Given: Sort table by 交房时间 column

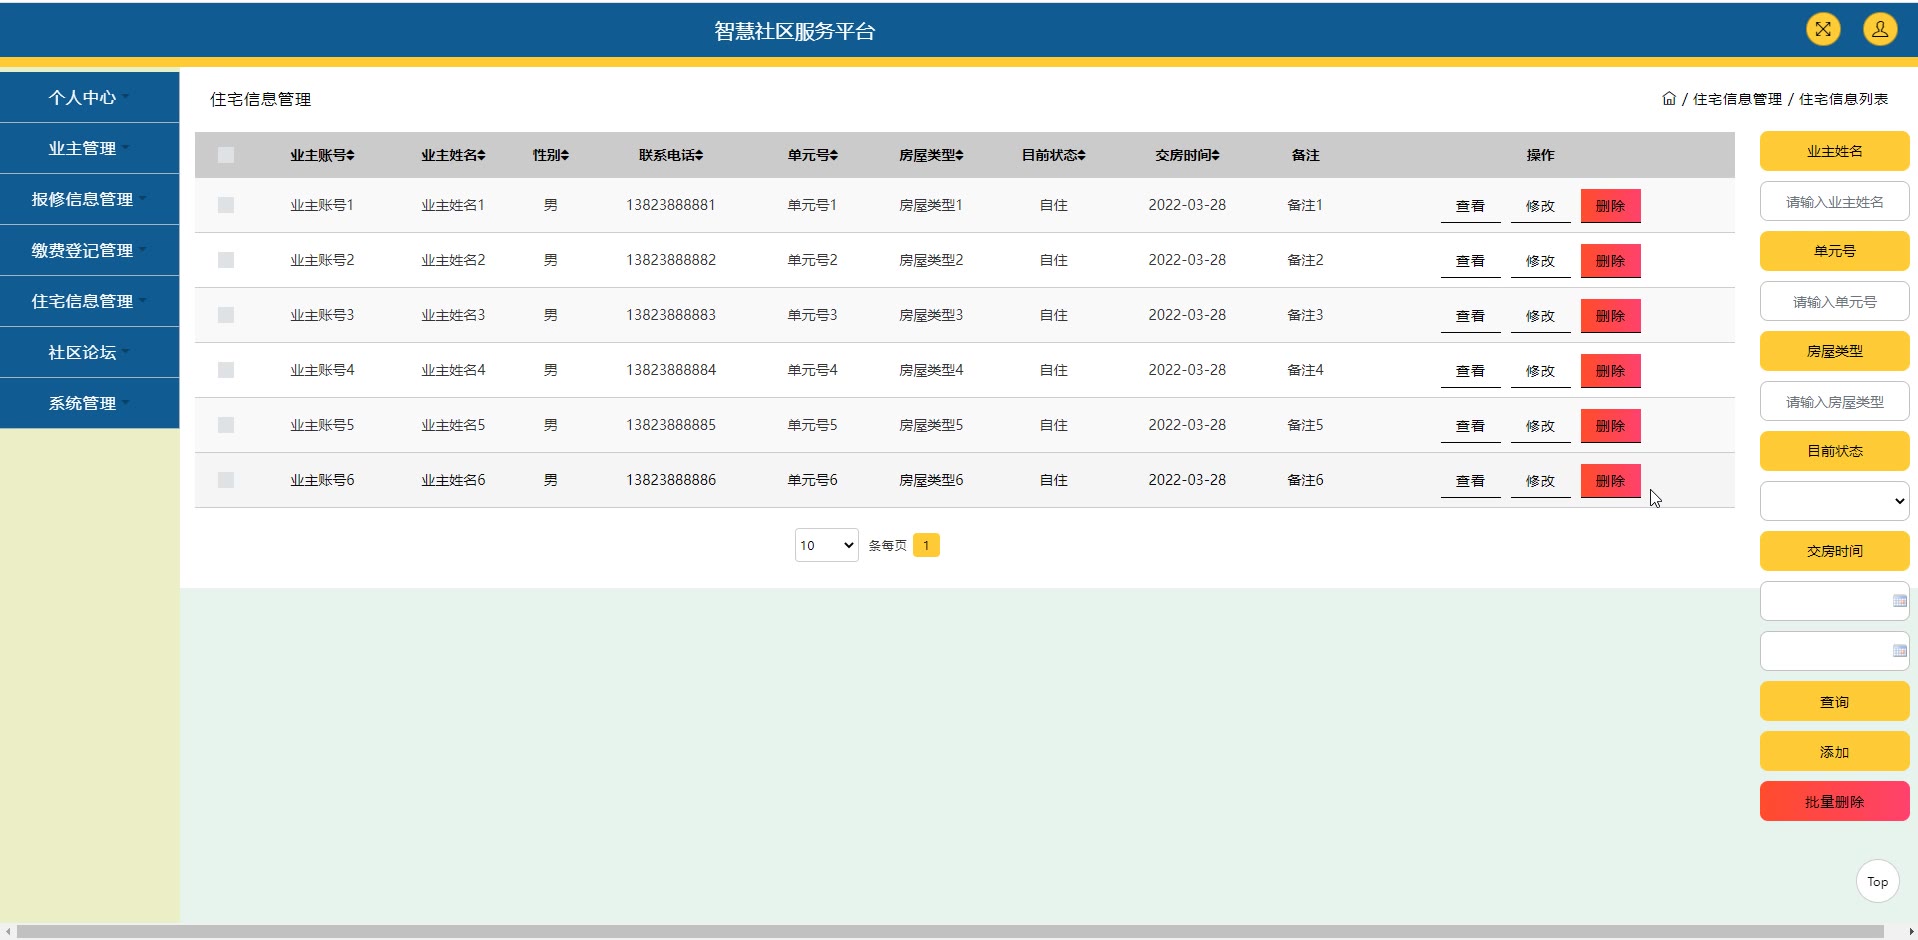Looking at the screenshot, I should [x=1215, y=155].
